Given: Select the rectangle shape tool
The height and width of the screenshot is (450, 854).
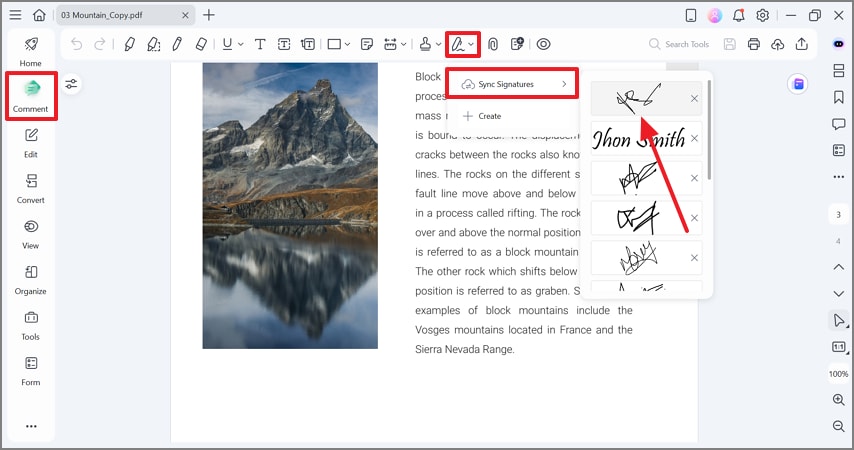Looking at the screenshot, I should [334, 44].
